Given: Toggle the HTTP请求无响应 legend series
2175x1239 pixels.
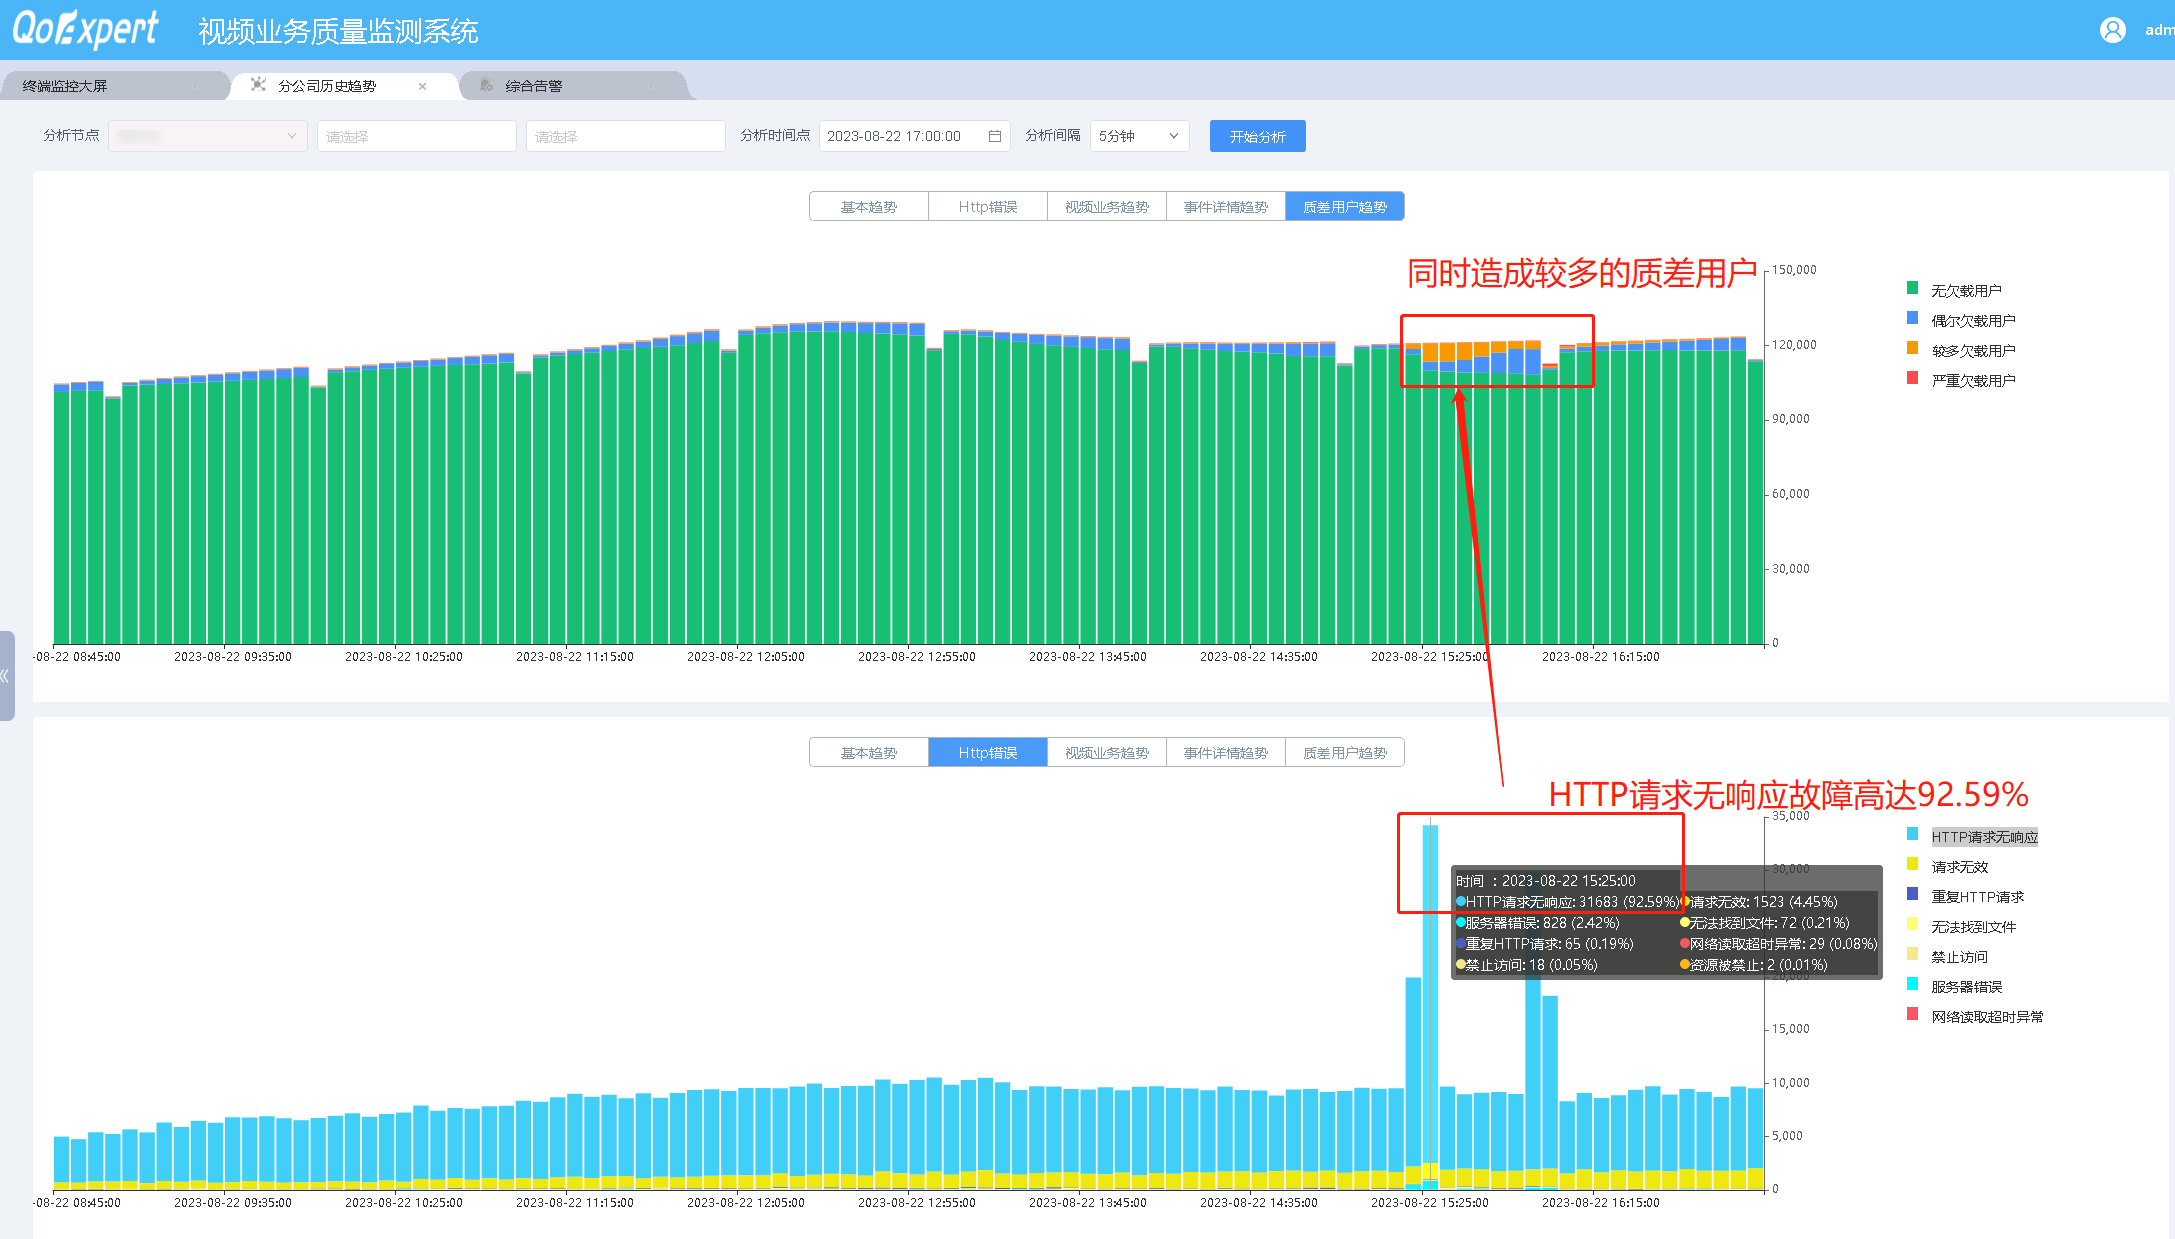Looking at the screenshot, I should [1983, 837].
